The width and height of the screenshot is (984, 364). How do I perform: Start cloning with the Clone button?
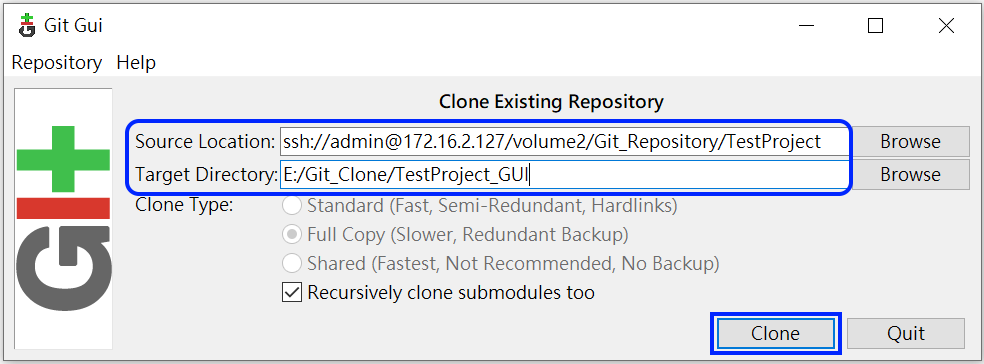[x=776, y=333]
